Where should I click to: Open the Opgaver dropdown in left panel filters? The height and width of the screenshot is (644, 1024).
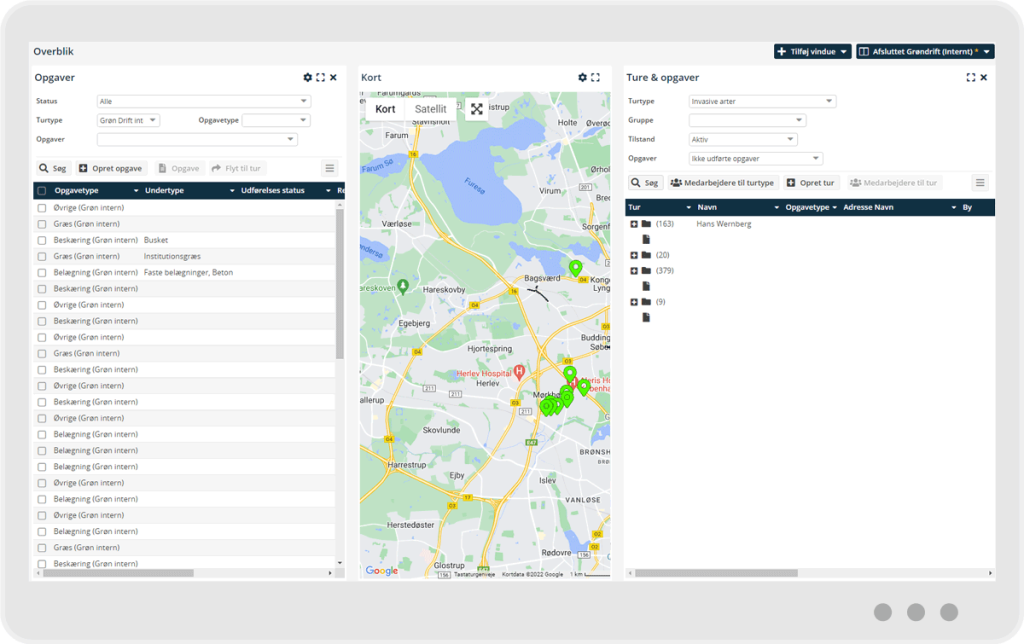tap(197, 139)
